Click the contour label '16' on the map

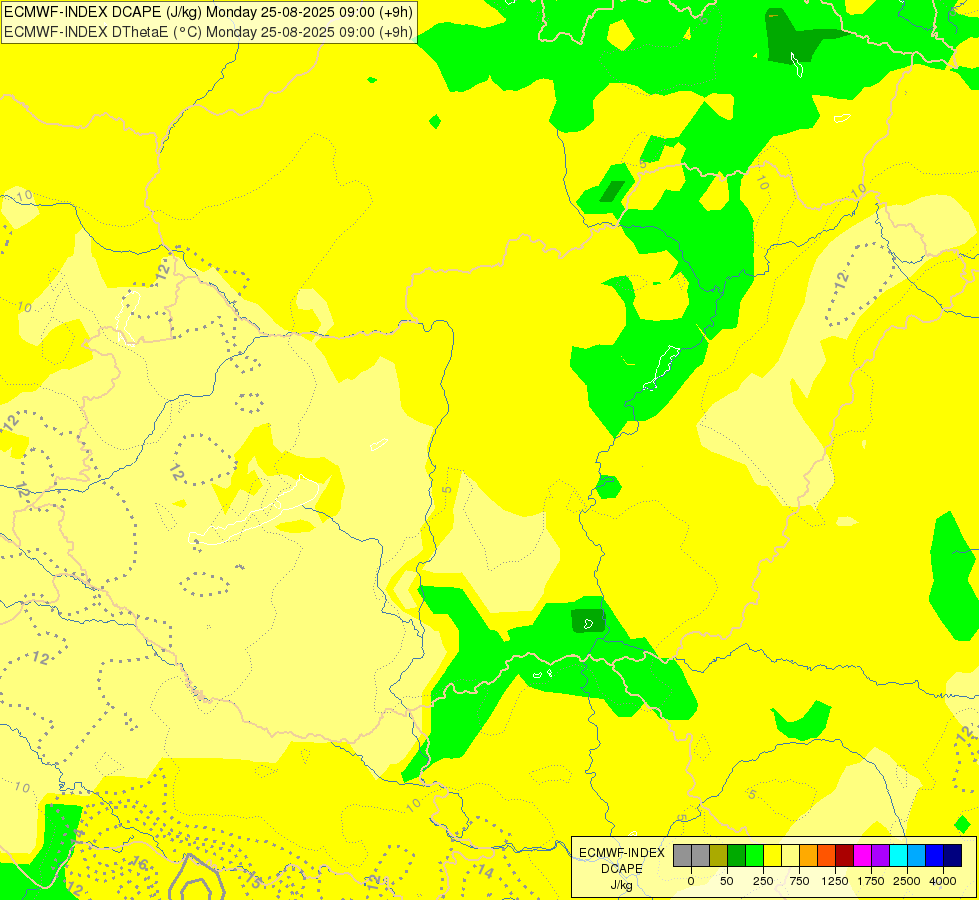coord(140,864)
